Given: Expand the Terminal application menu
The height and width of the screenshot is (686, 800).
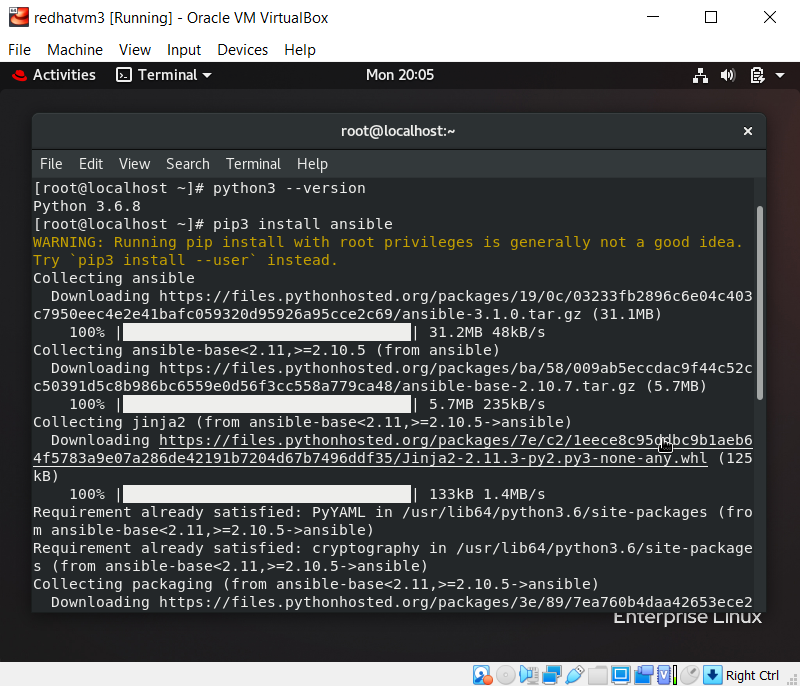Looking at the screenshot, I should [164, 75].
